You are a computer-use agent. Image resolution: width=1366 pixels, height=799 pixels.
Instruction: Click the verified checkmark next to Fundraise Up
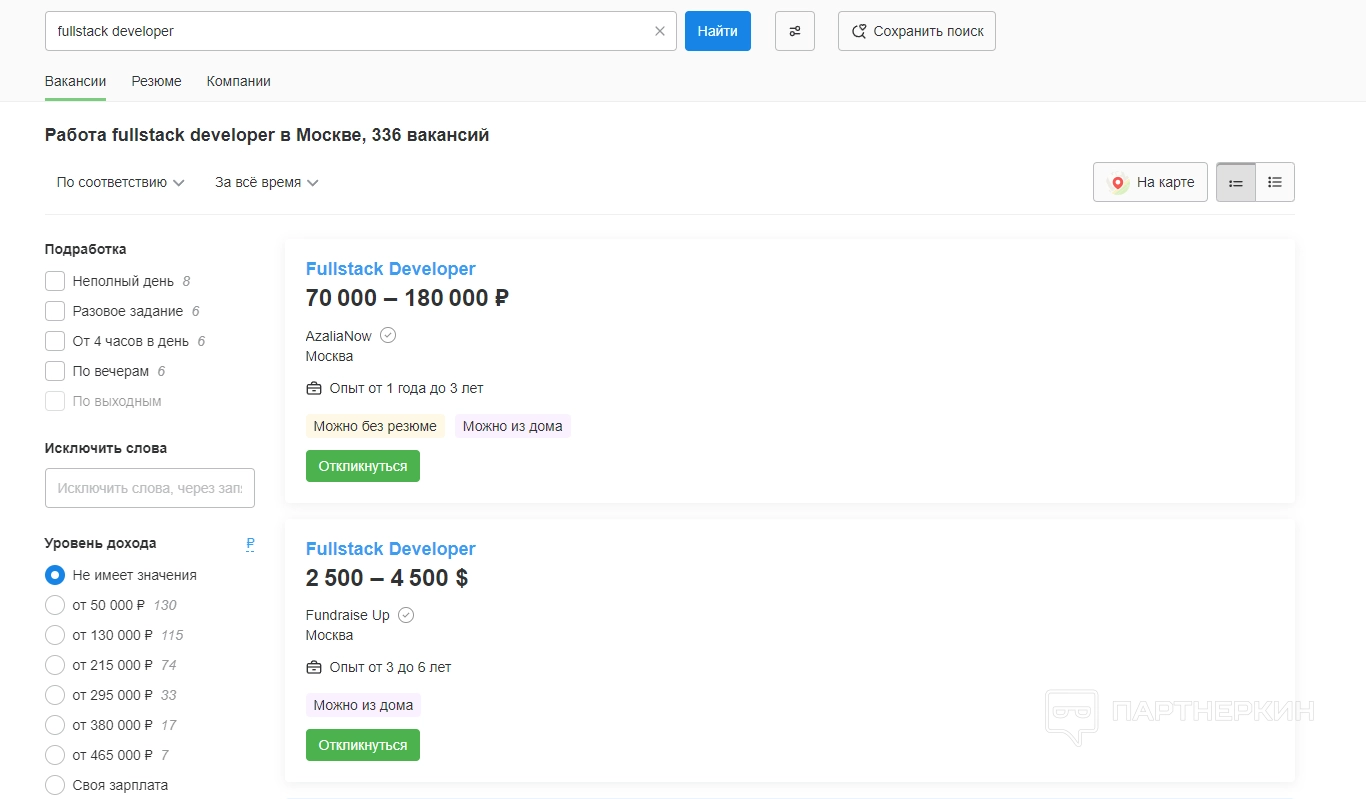click(x=406, y=615)
